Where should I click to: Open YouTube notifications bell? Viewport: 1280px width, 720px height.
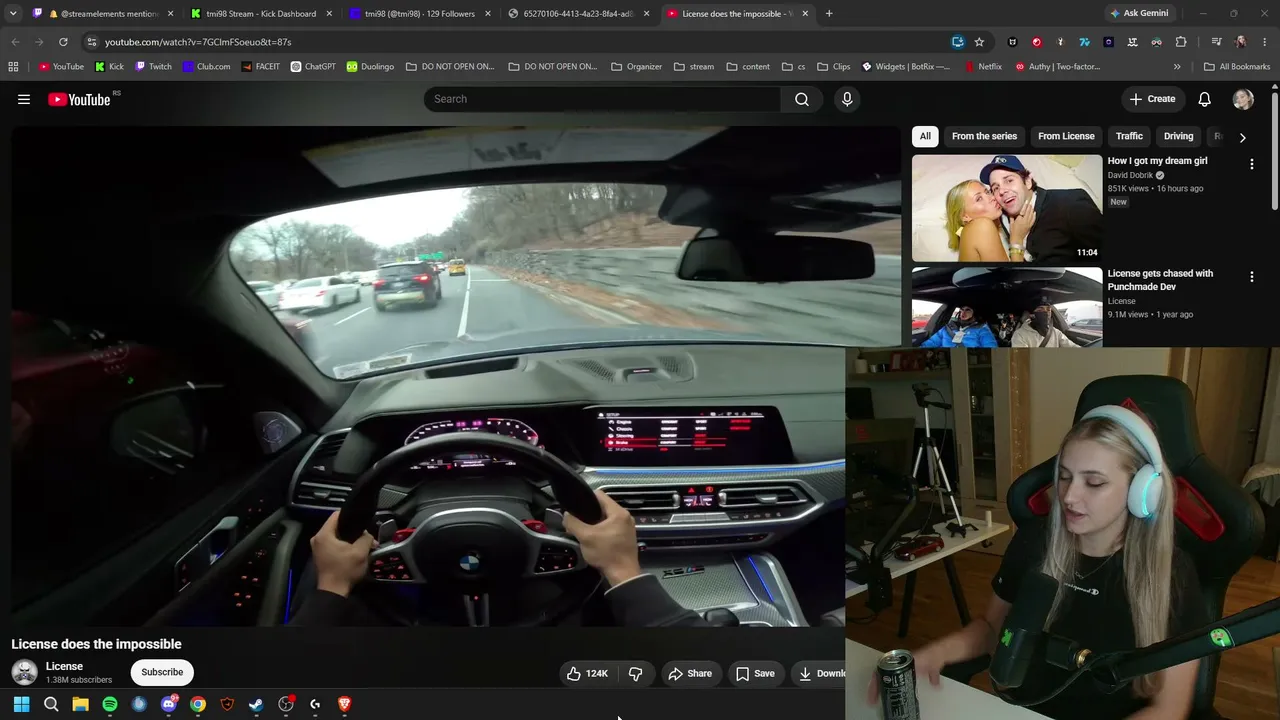pos(1205,99)
